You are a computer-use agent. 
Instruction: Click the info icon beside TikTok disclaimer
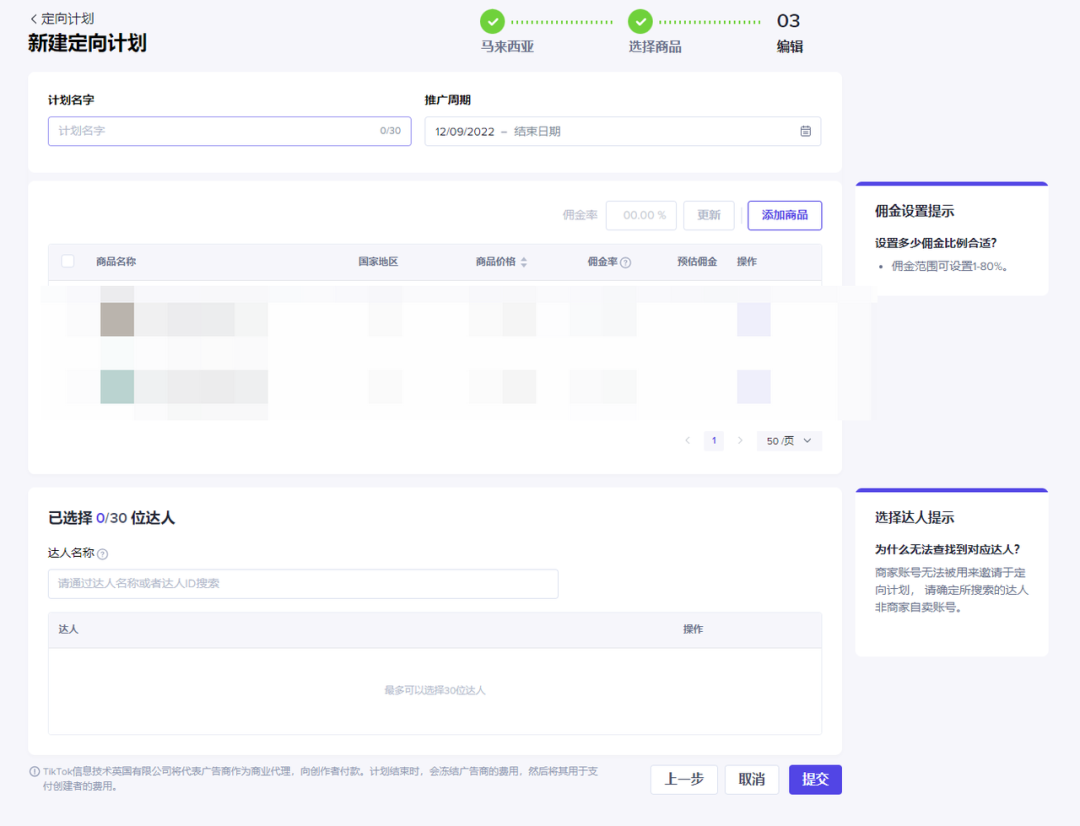point(34,771)
